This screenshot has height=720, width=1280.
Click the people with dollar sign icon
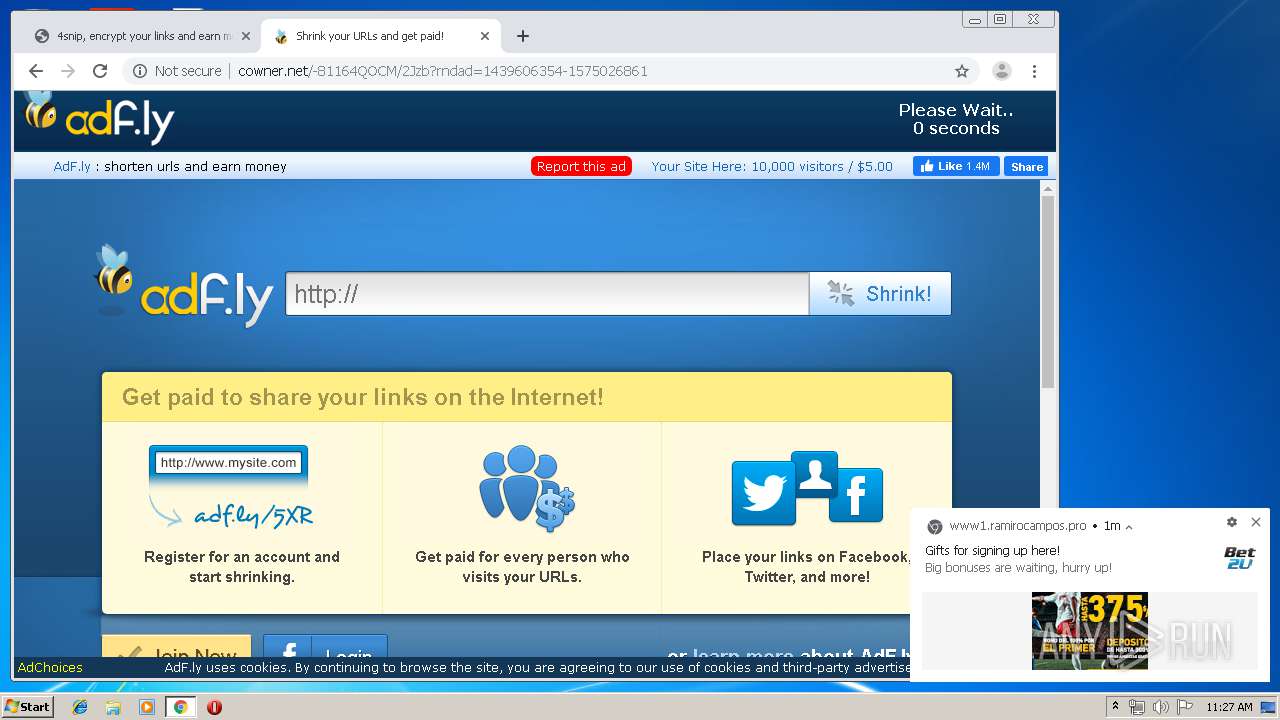coord(526,489)
